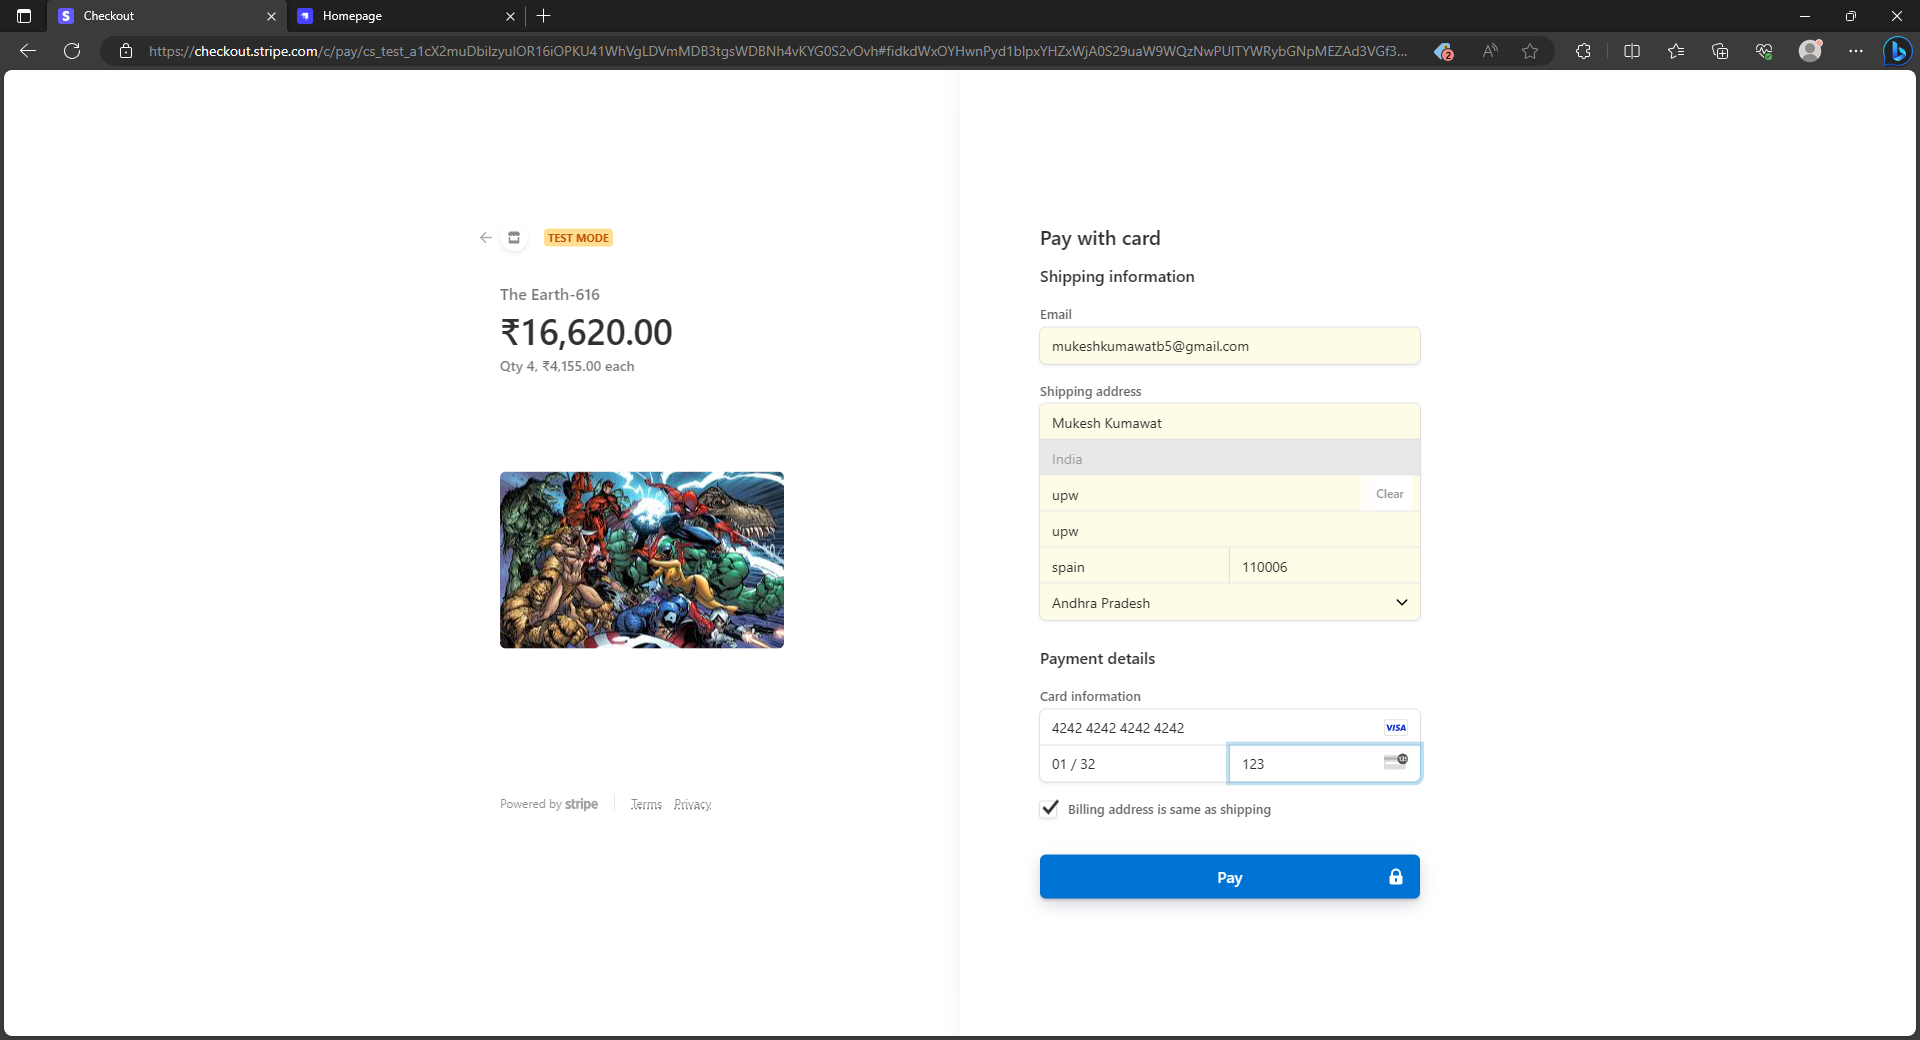Add current page to favorites star
The width and height of the screenshot is (1920, 1040).
1530,51
